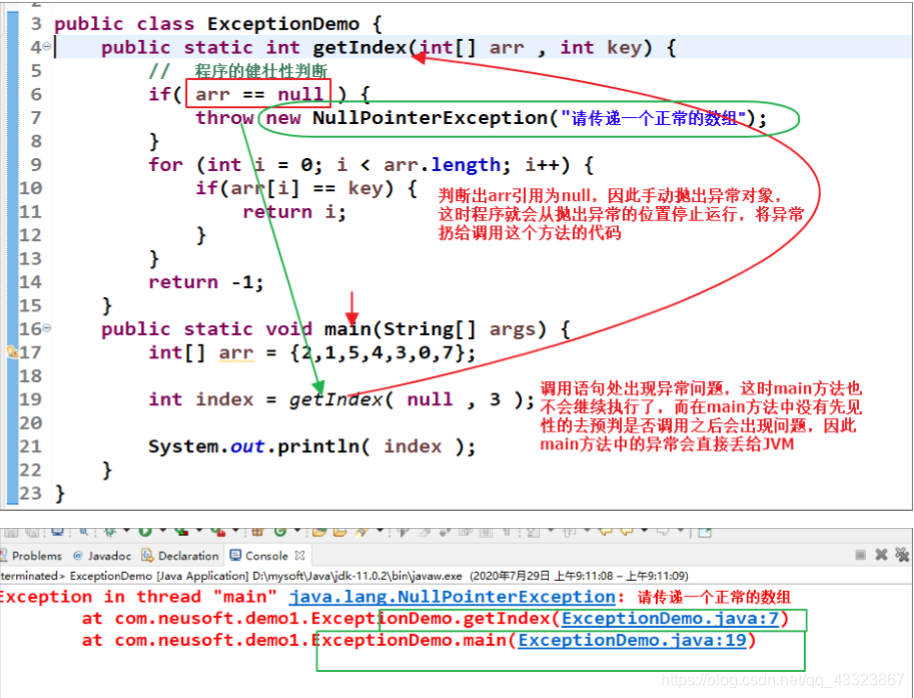The height and width of the screenshot is (698, 914).
Task: Collapse the getIndex method at line 4
Action: click(46, 47)
